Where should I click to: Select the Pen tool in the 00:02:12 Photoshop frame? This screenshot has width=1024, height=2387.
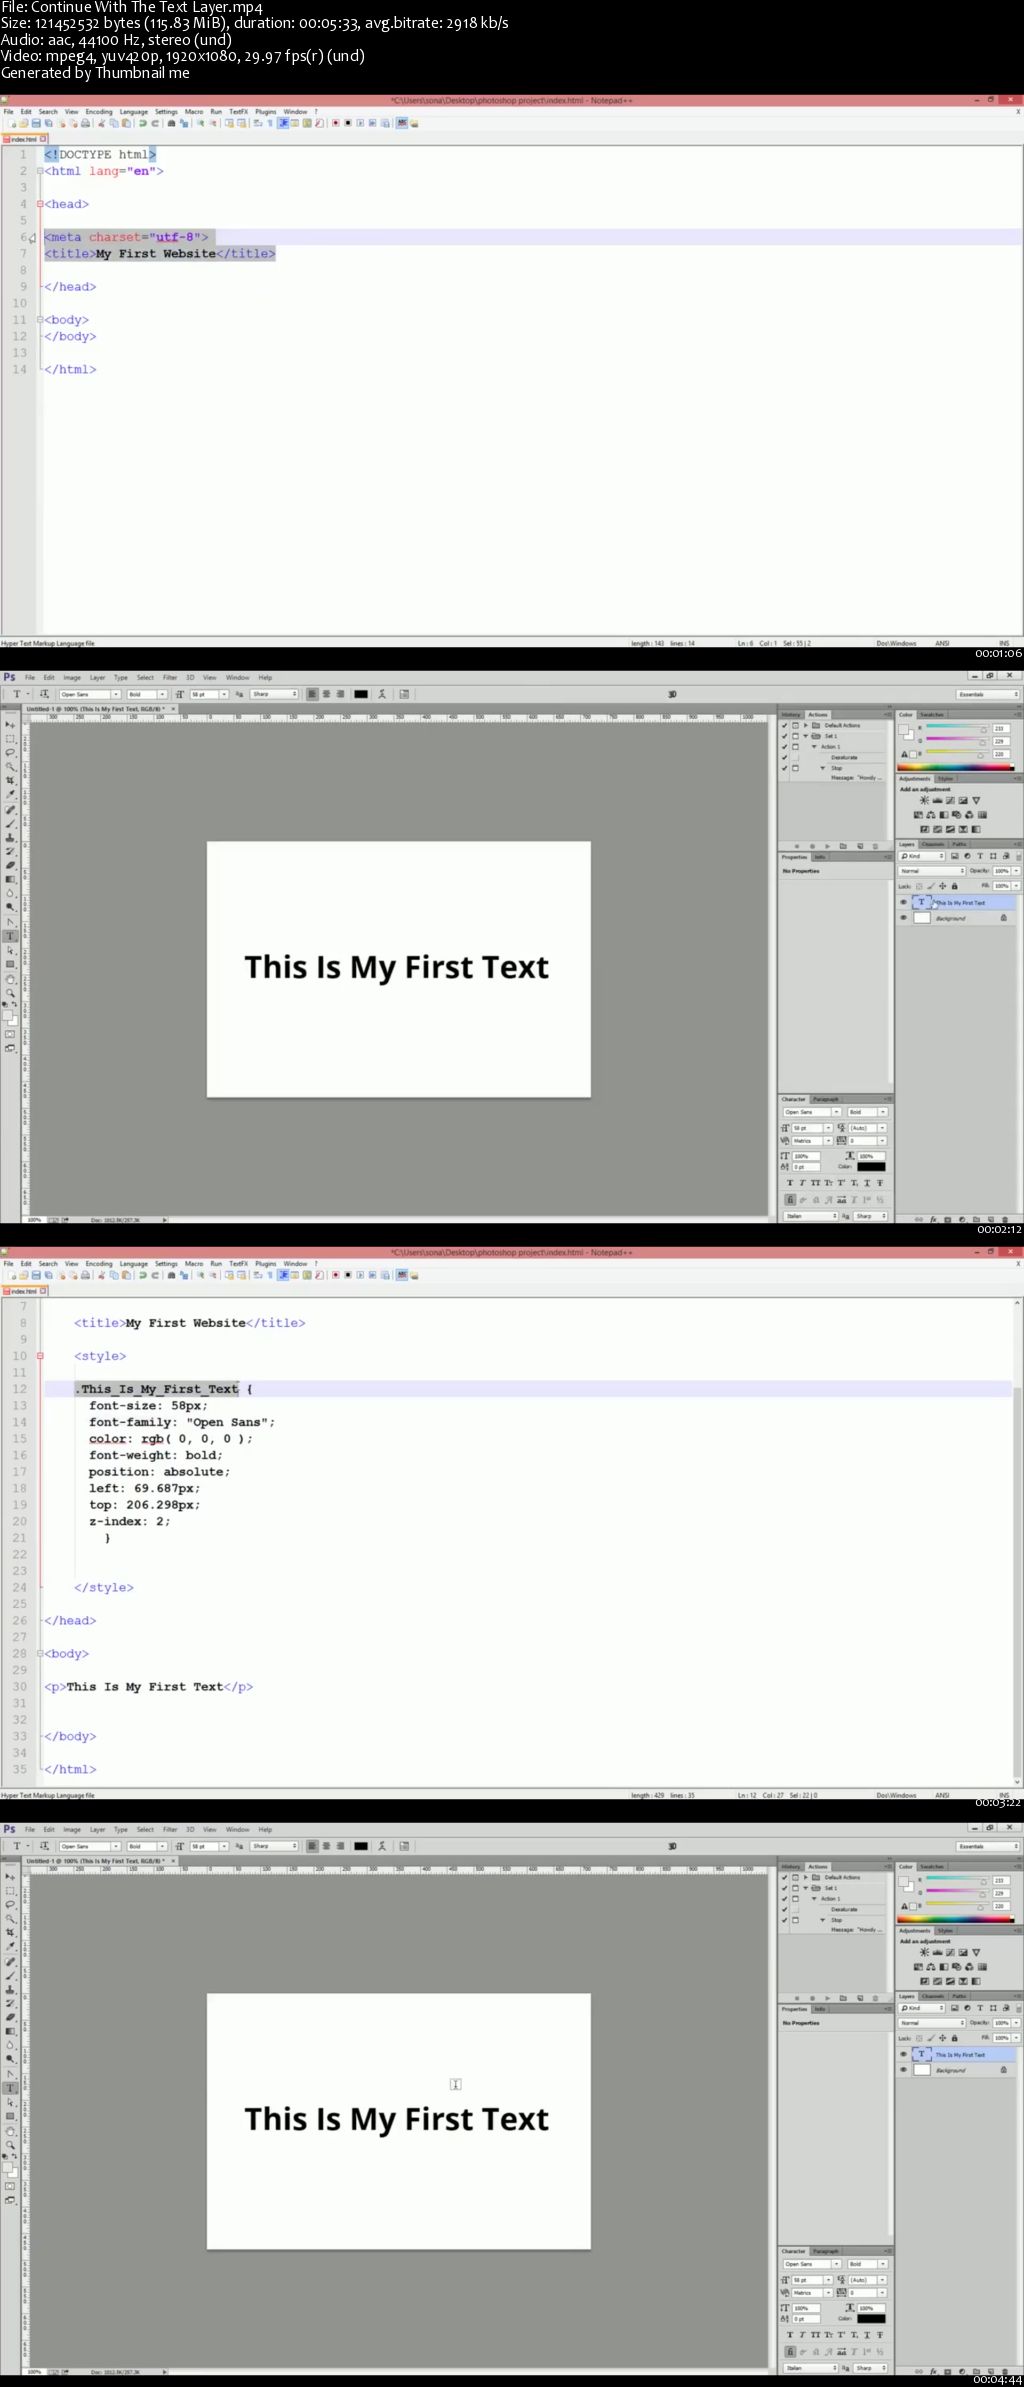pos(10,922)
